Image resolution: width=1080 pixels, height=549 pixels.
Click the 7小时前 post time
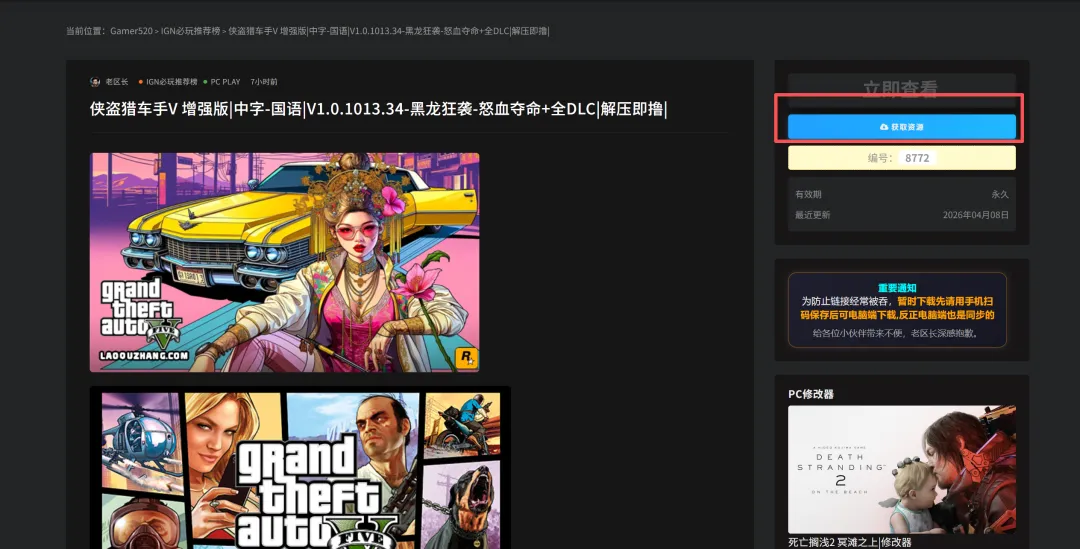click(x=264, y=82)
